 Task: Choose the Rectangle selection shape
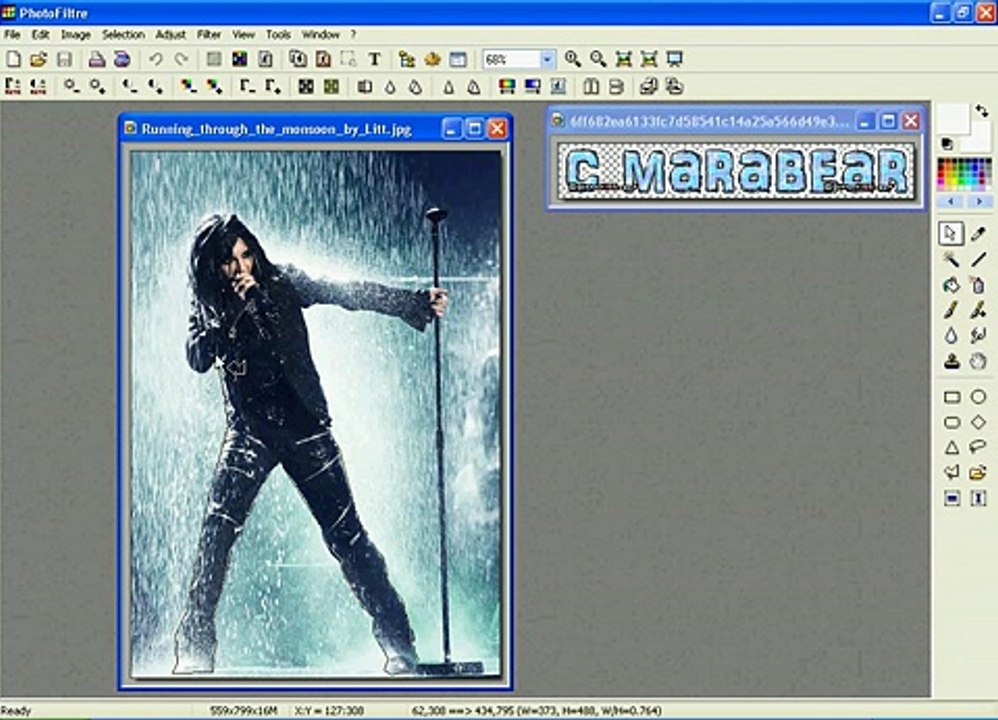pyautogui.click(x=952, y=397)
